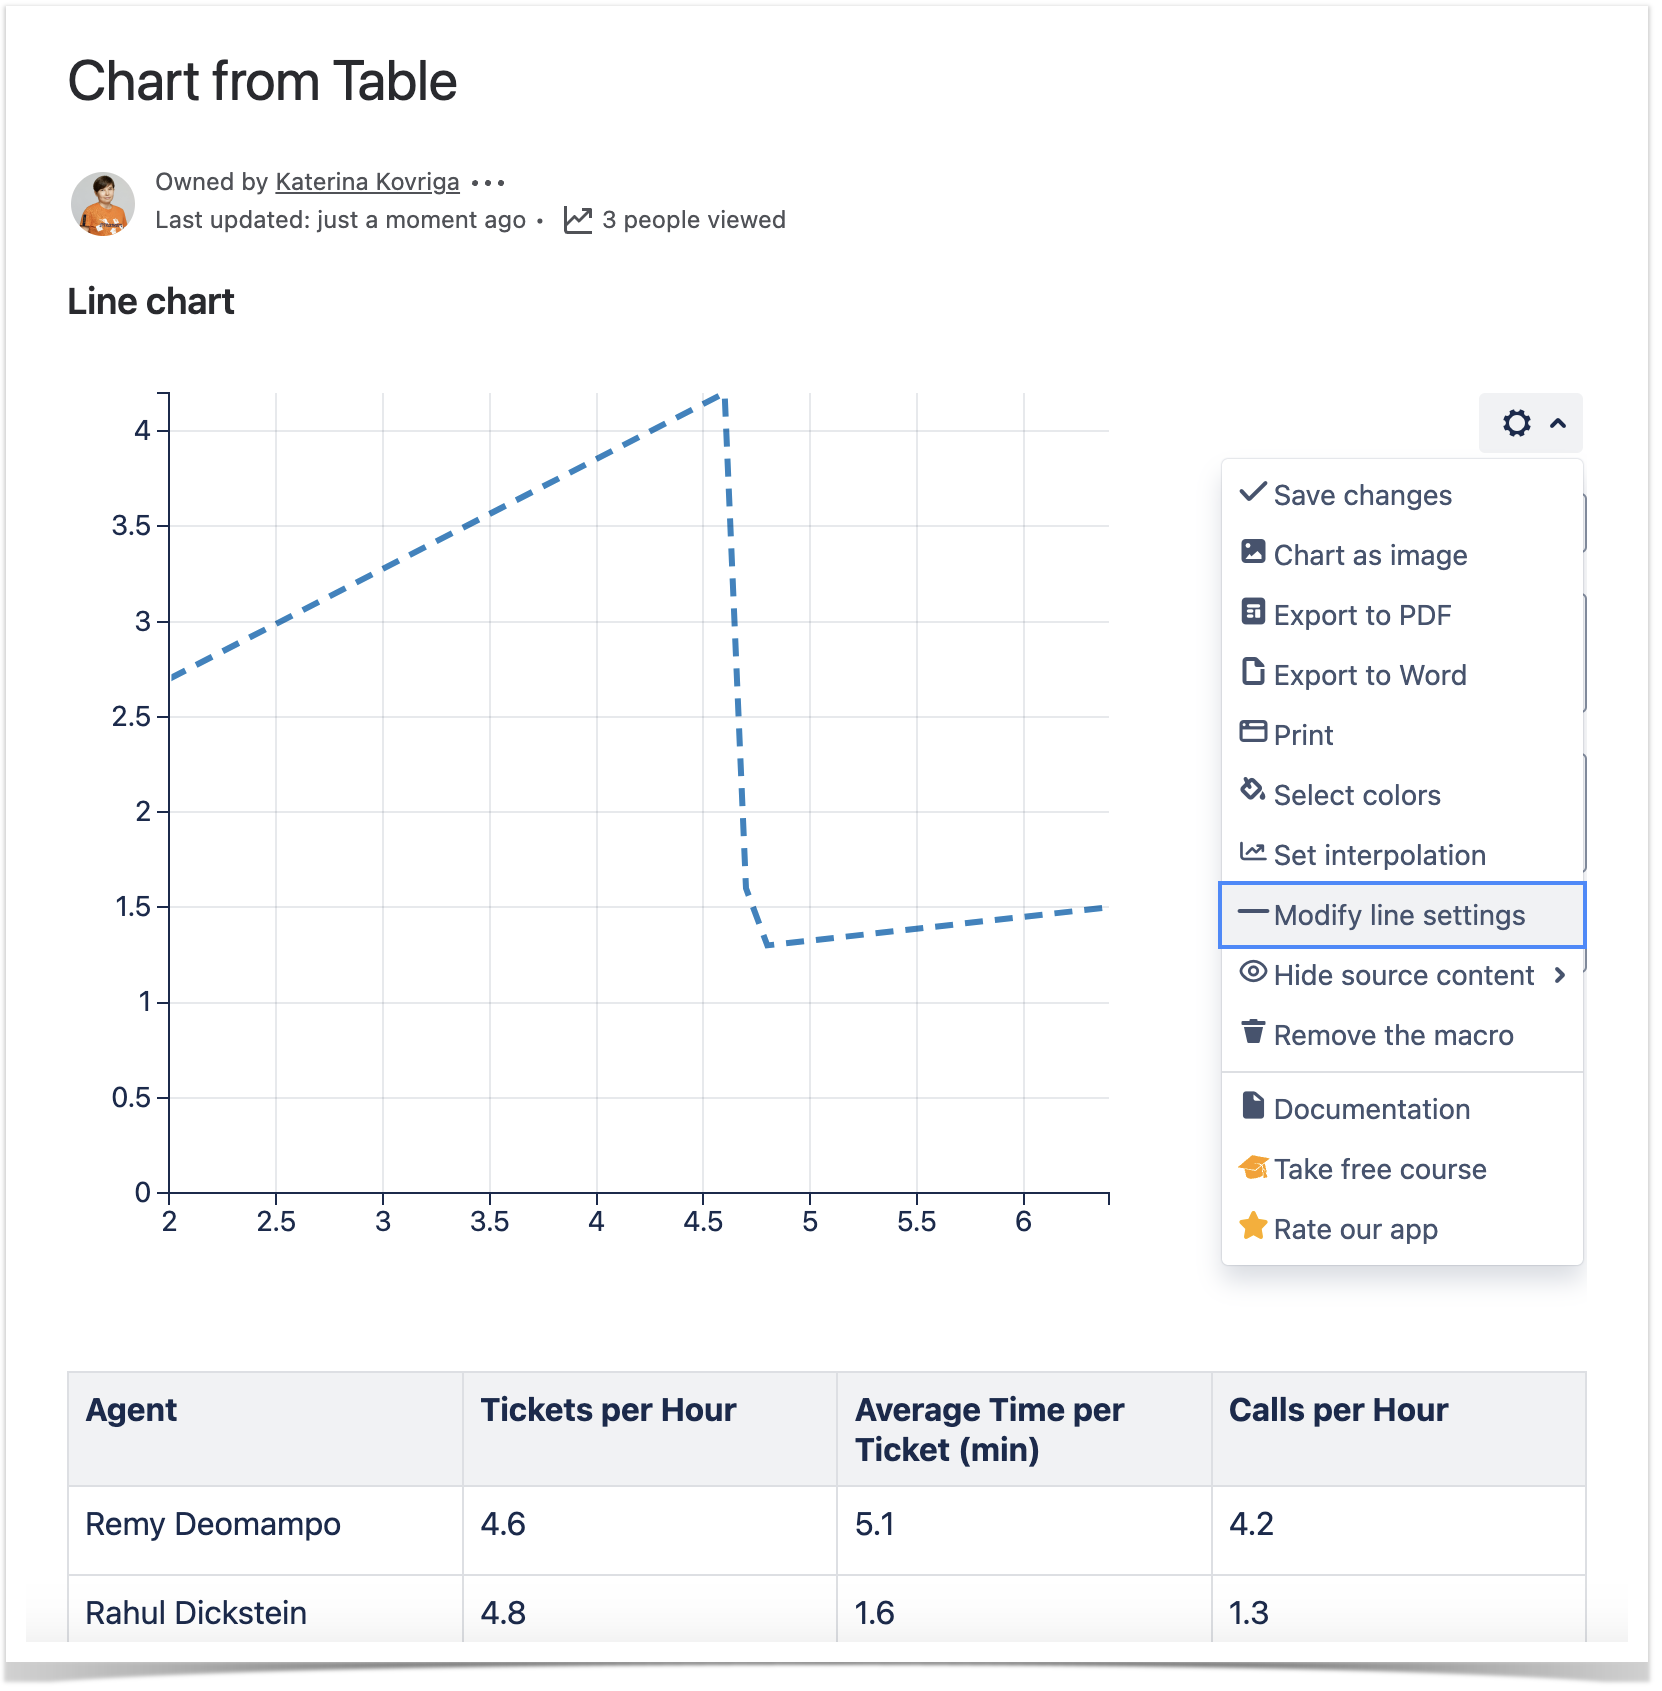Click the page owner avatar thumbnail
Screen dimensions: 1662x1691
tap(103, 204)
